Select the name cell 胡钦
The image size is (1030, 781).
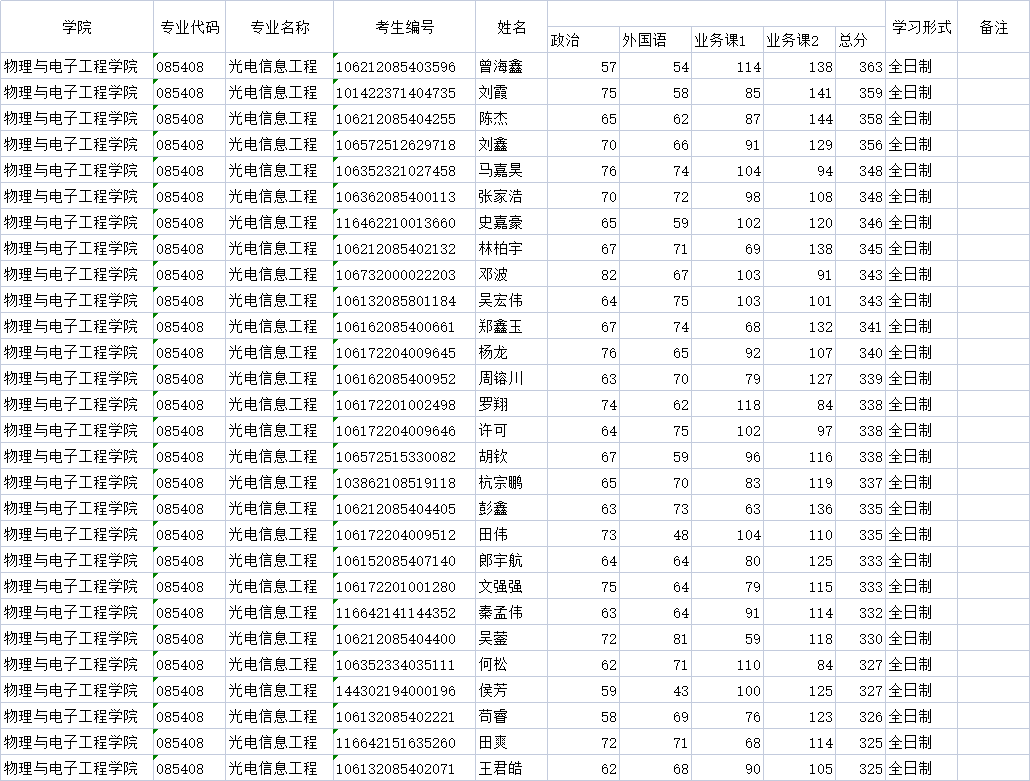511,457
